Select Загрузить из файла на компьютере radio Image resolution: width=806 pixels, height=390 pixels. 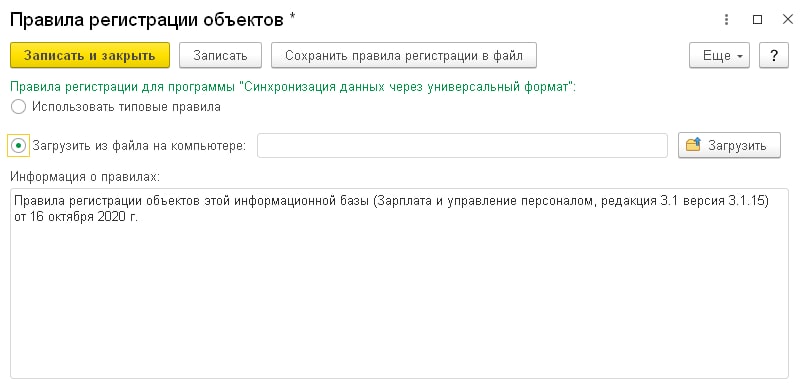[19, 146]
